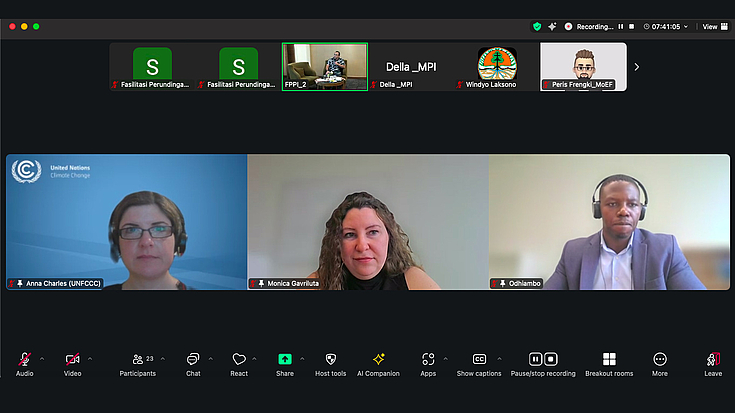The width and height of the screenshot is (735, 413).
Task: Open the More options menu
Action: pos(659,360)
